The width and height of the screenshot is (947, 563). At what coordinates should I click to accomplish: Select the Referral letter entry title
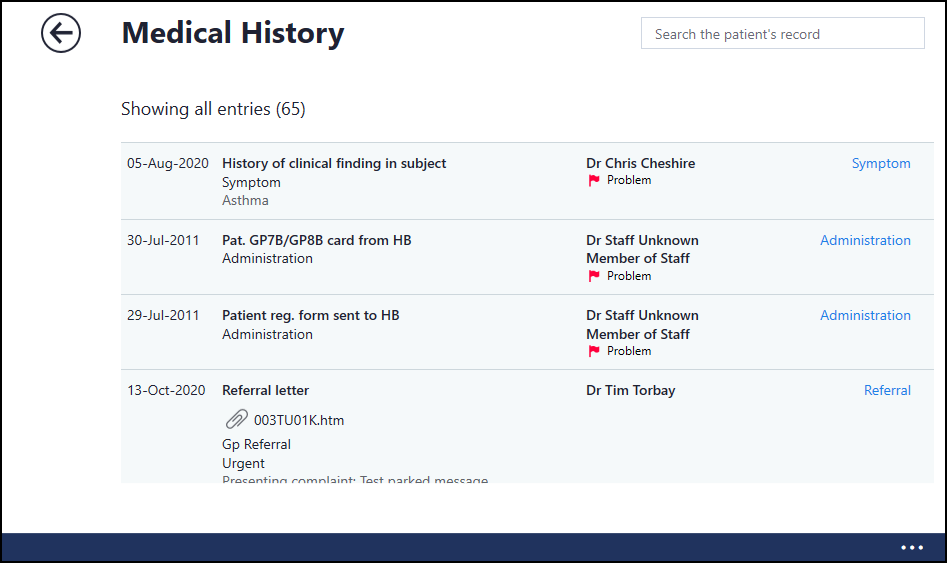tap(265, 390)
